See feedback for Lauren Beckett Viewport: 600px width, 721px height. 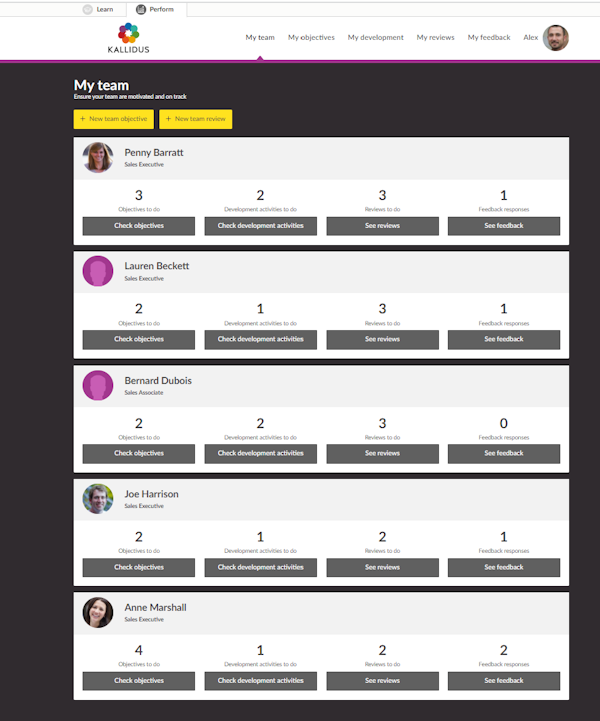coord(503,339)
